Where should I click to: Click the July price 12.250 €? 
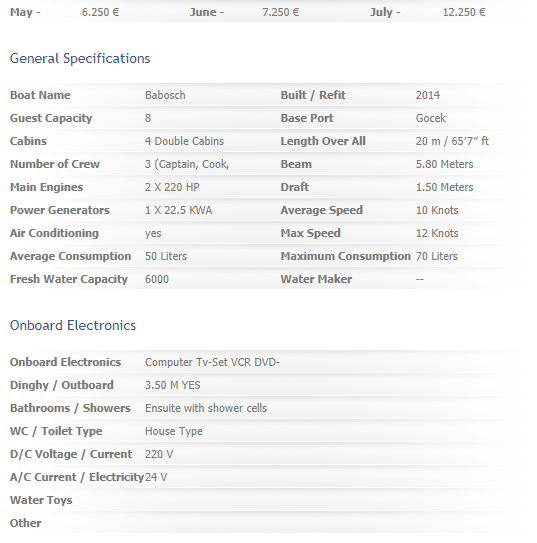coord(464,12)
